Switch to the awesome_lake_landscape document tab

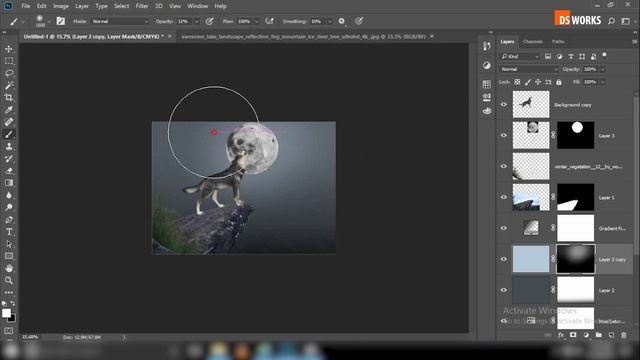(x=303, y=36)
